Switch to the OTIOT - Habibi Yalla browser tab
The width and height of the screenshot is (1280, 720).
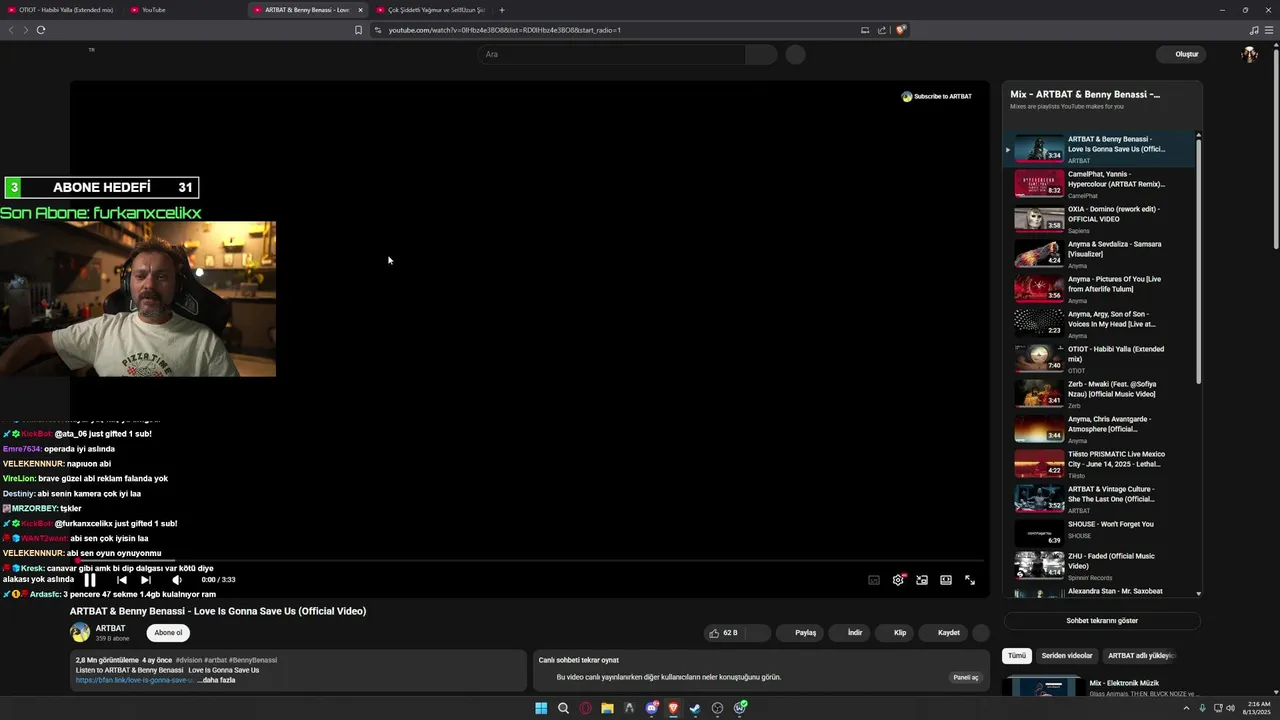tap(60, 10)
